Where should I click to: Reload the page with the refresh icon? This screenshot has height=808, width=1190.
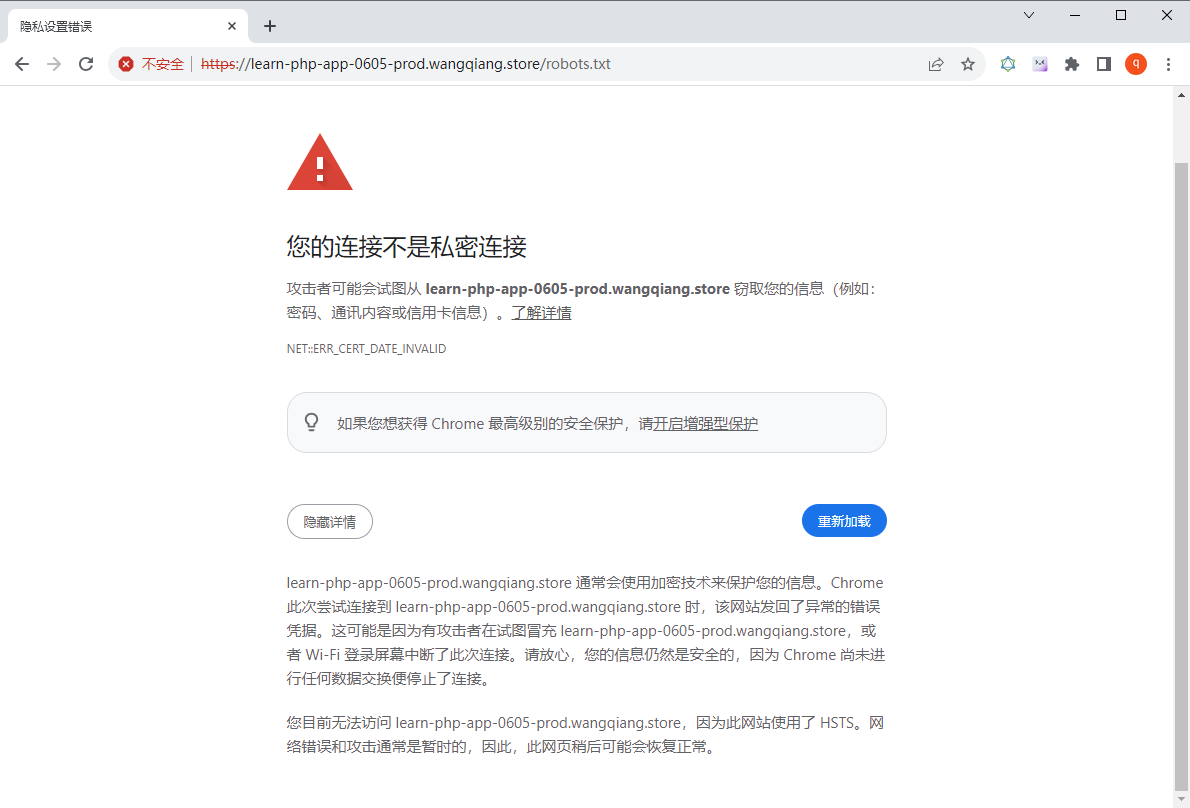click(x=86, y=64)
